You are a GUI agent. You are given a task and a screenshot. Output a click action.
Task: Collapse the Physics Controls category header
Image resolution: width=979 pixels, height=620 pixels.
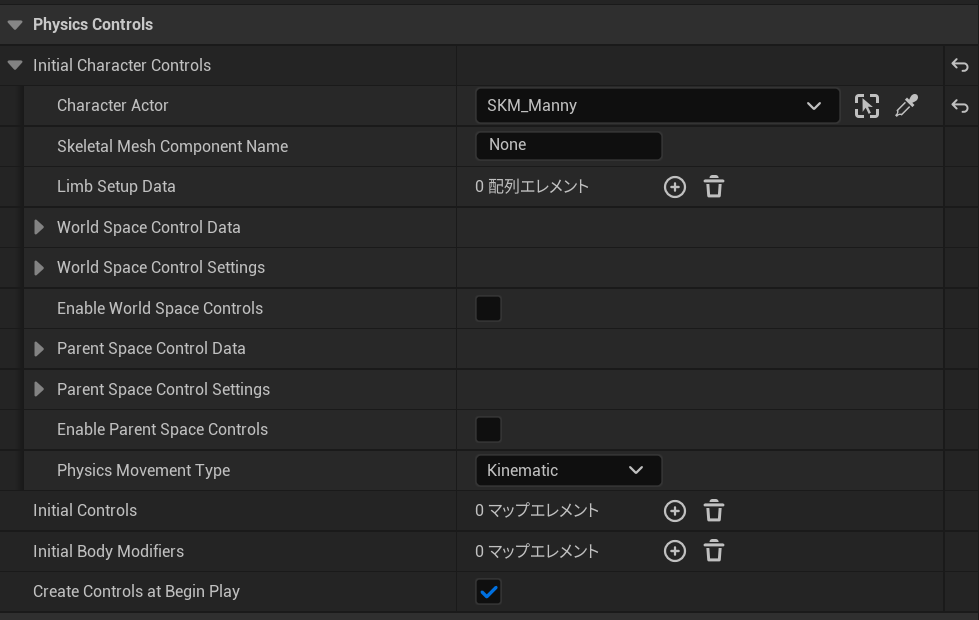point(15,24)
